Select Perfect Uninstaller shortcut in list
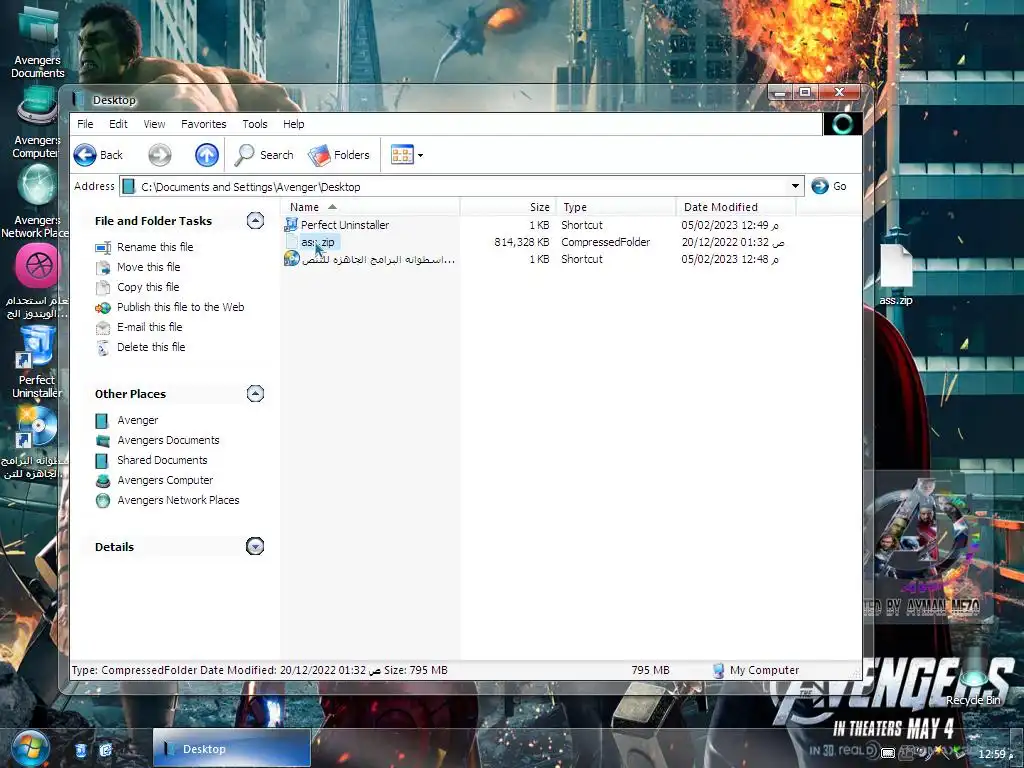Screen dimensions: 1024x768 [345, 225]
